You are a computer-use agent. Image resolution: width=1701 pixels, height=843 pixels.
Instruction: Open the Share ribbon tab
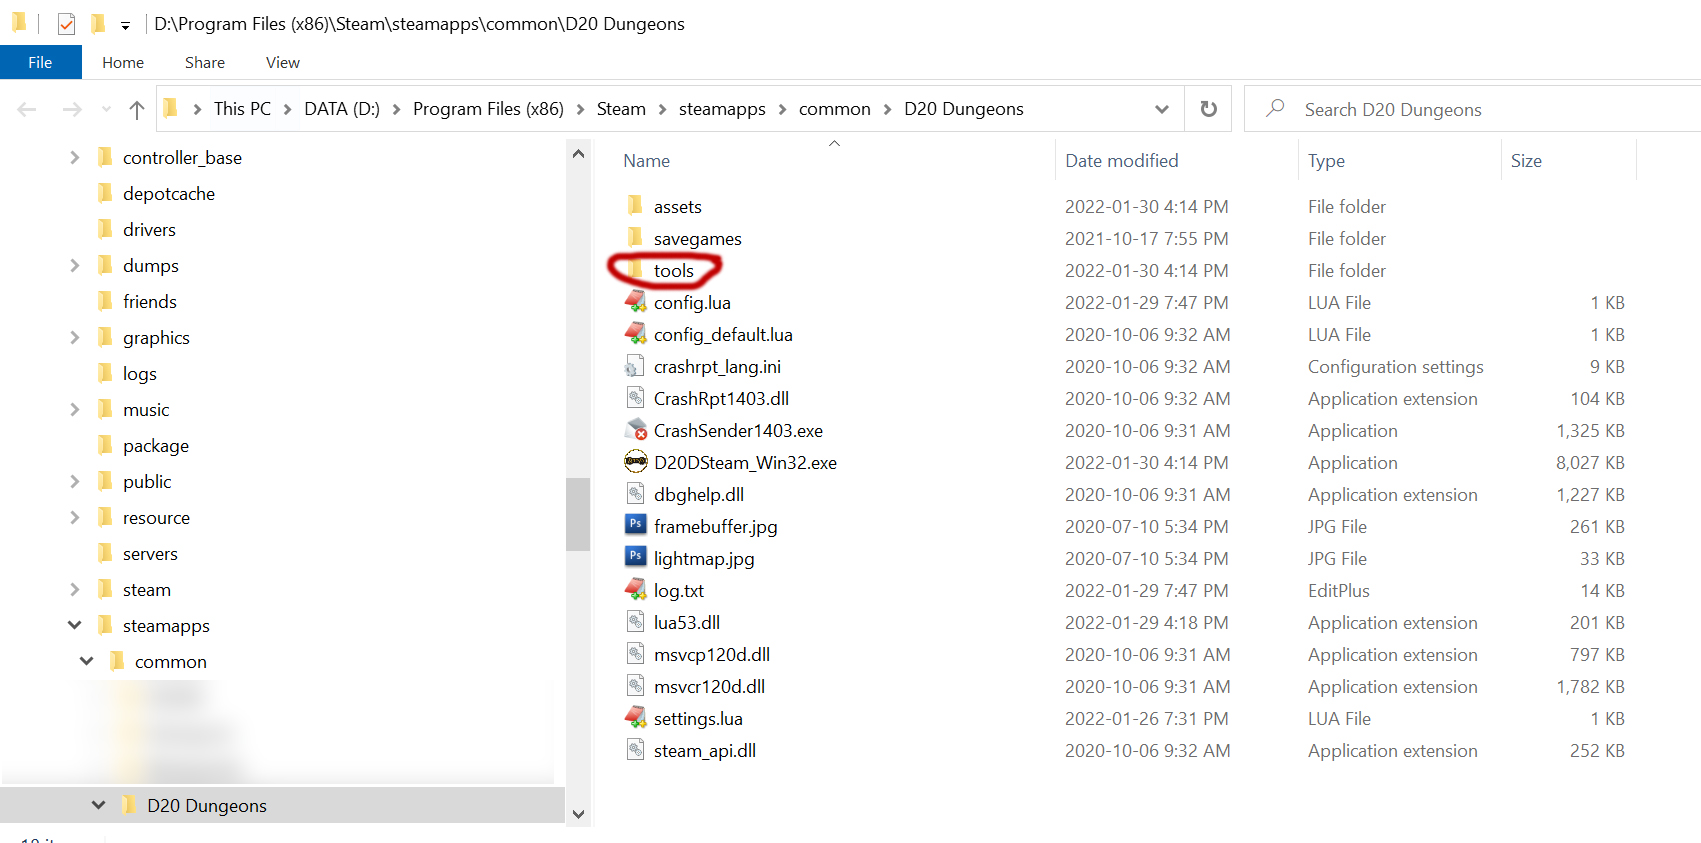point(205,62)
